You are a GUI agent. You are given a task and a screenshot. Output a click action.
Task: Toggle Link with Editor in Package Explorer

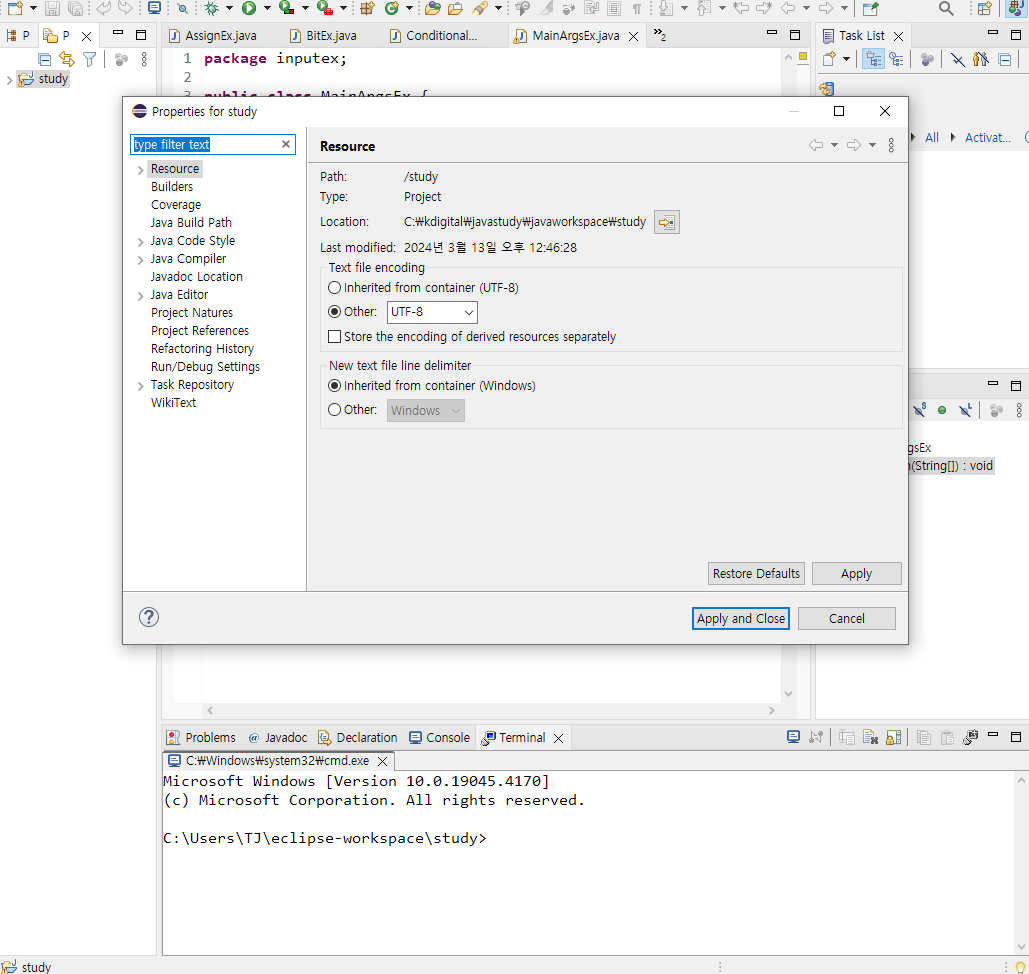point(67,60)
